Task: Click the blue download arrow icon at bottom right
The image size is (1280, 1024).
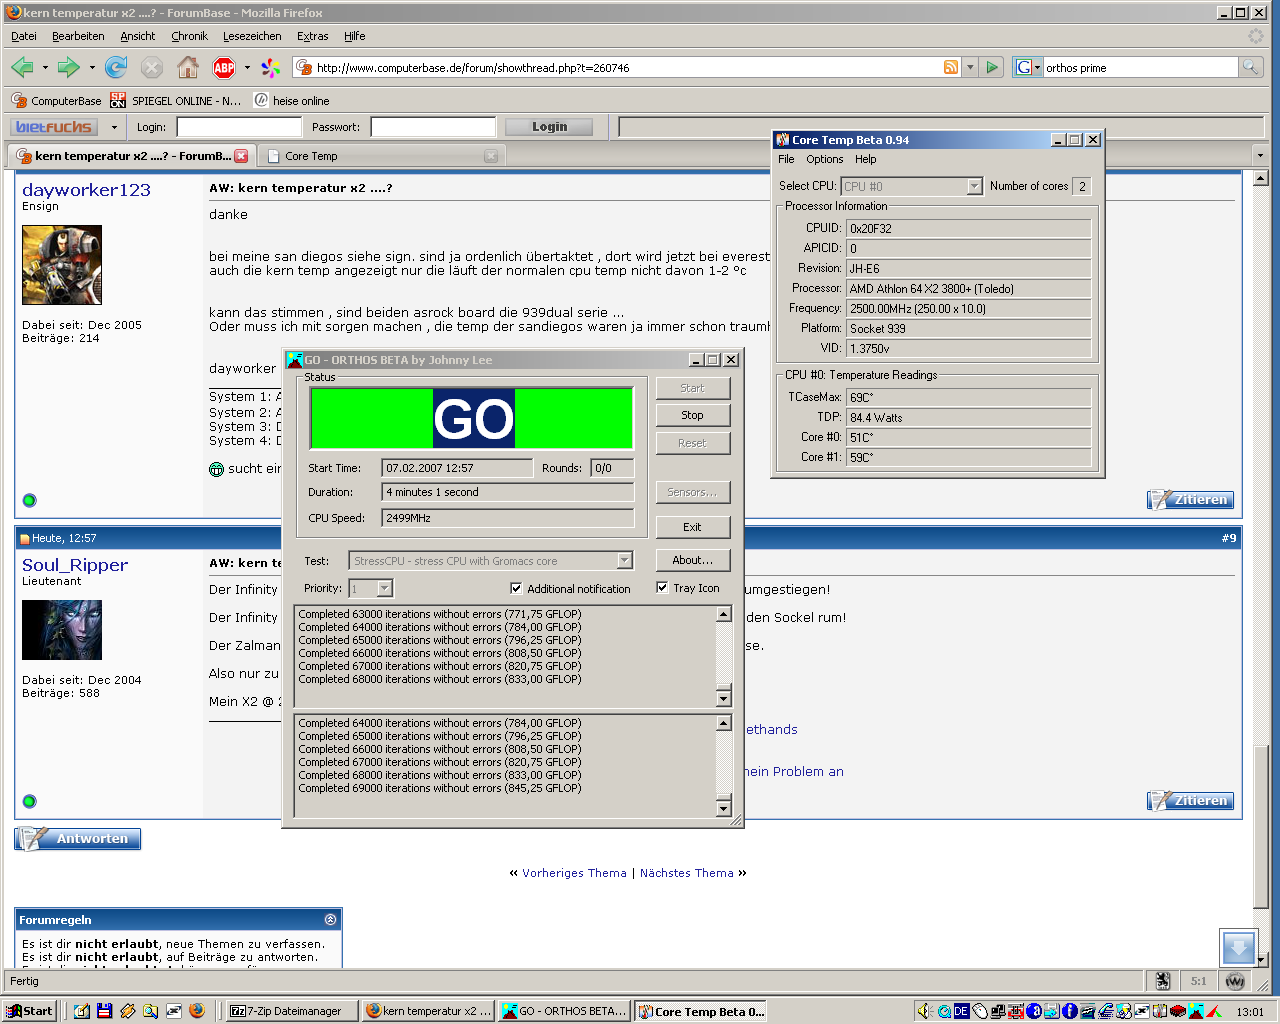Action: tap(1238, 948)
